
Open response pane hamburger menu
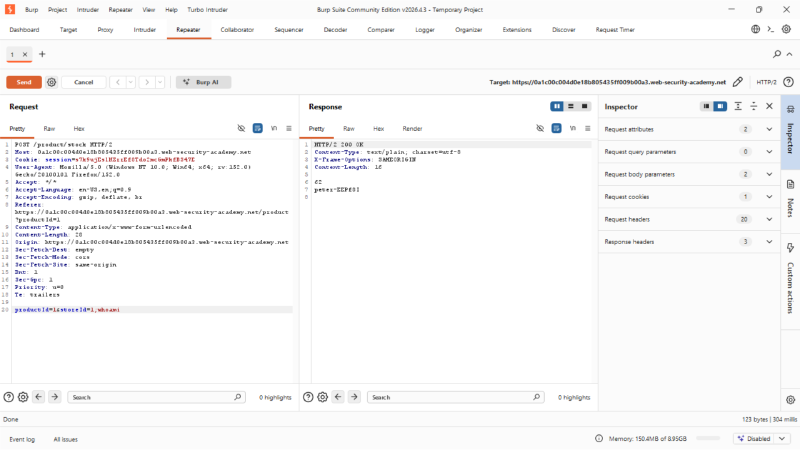[x=588, y=129]
